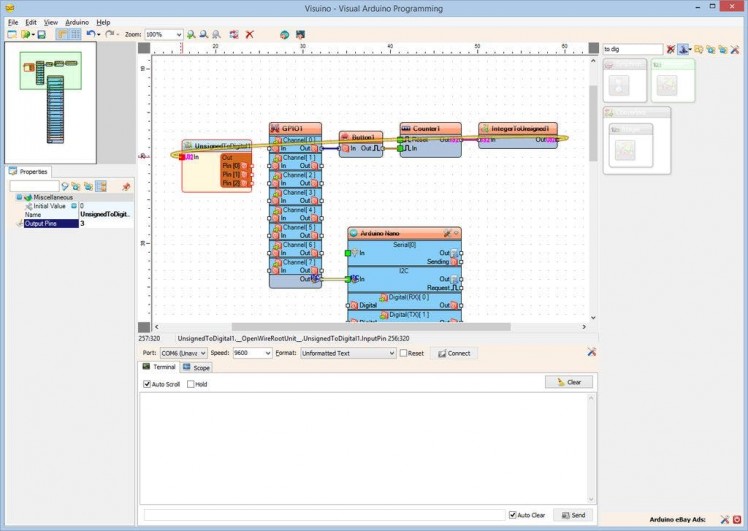Open the Arduino Nano settings tool icon
The width and height of the screenshot is (748, 531).
pyautogui.click(x=447, y=232)
